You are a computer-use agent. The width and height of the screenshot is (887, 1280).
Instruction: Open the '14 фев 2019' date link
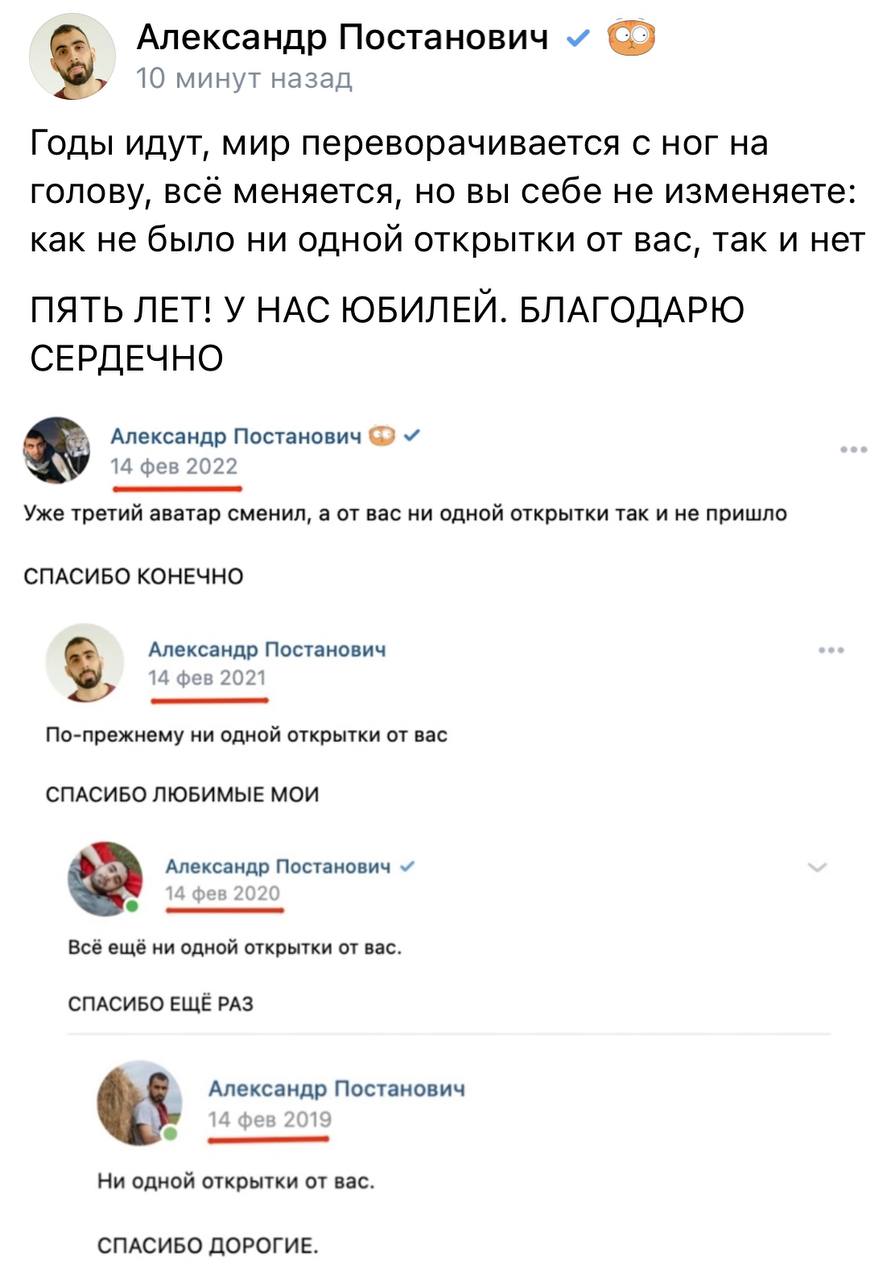(269, 1120)
